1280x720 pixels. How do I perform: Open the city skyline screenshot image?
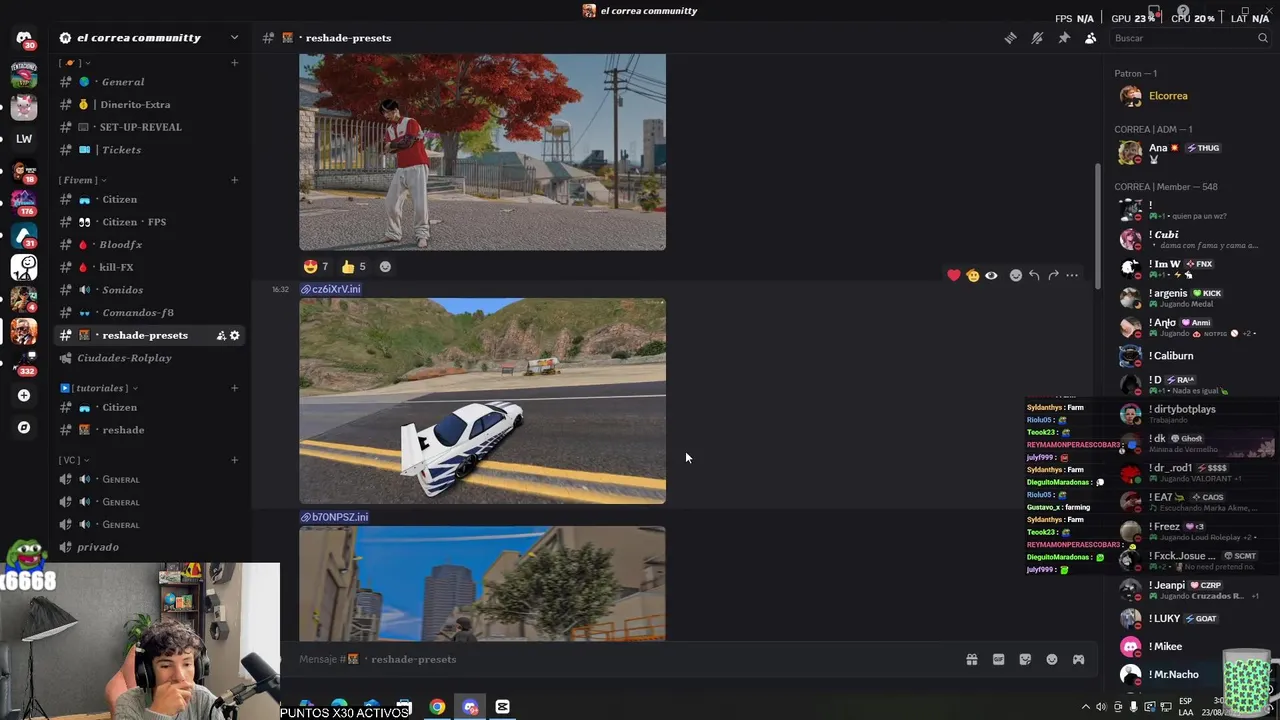click(x=482, y=583)
